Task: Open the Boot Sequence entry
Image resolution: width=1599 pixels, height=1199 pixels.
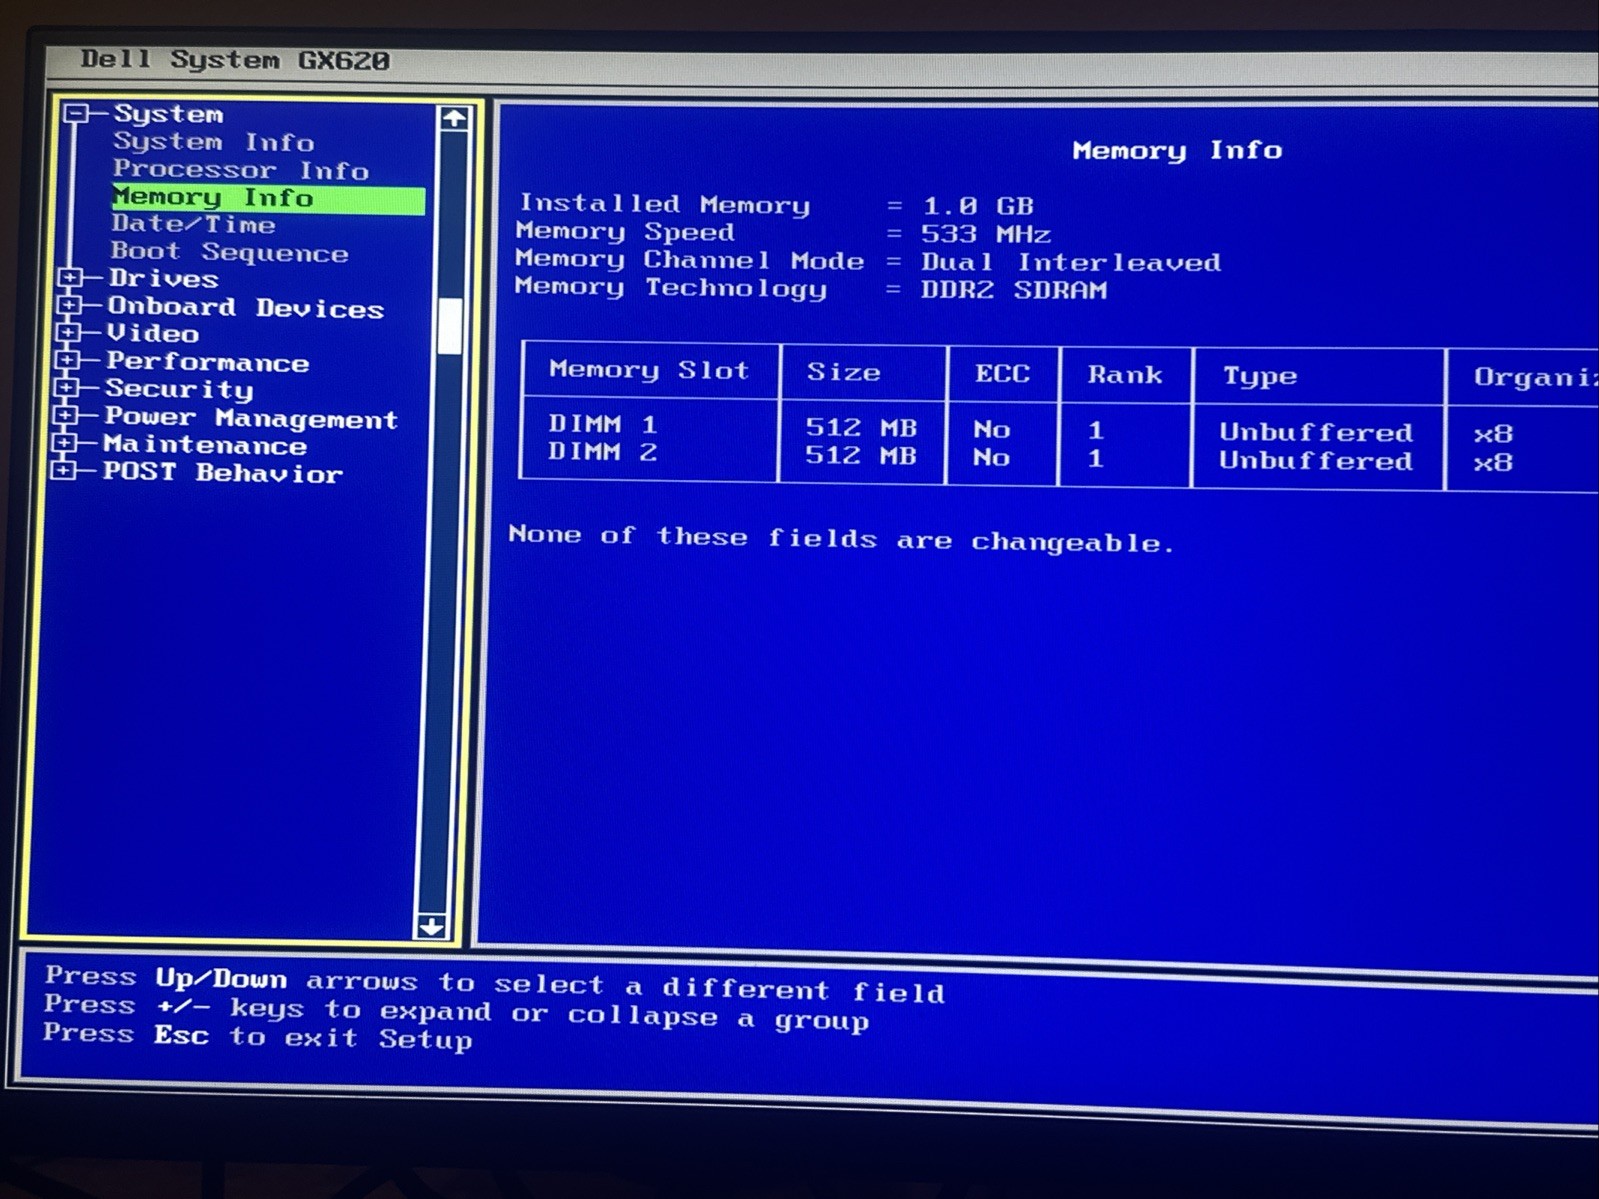Action: (x=229, y=252)
